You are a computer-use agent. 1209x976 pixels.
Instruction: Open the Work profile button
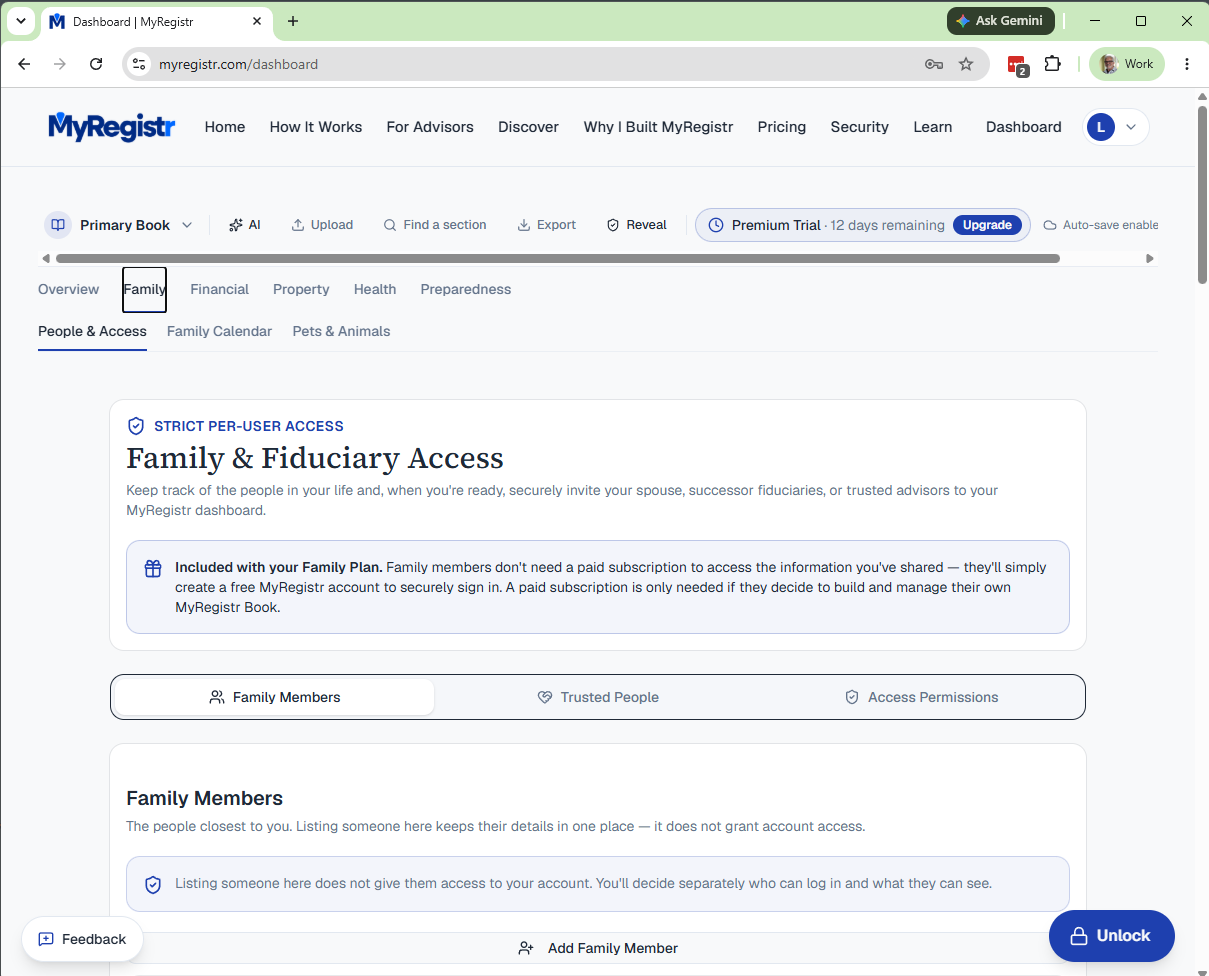click(1127, 64)
